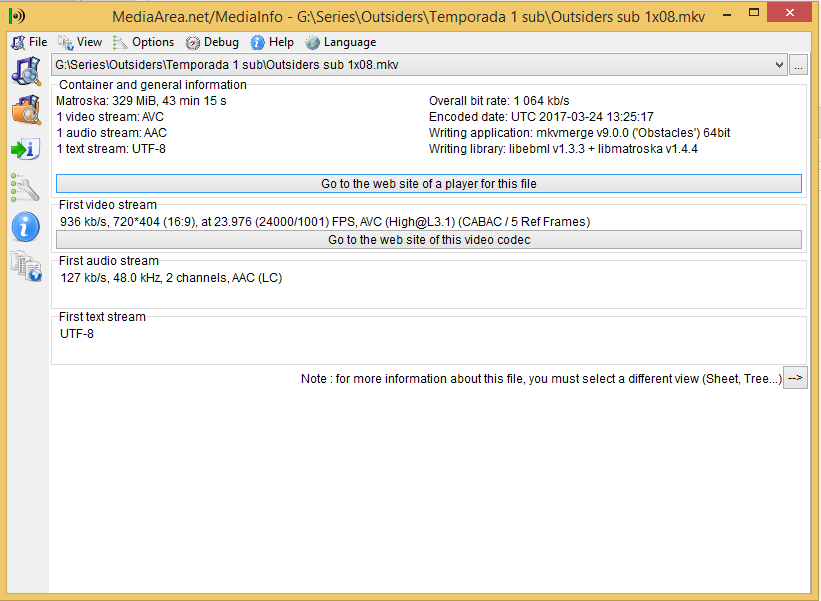Click the file path combo box field
Viewport: 821px width, 601px height.
419,65
